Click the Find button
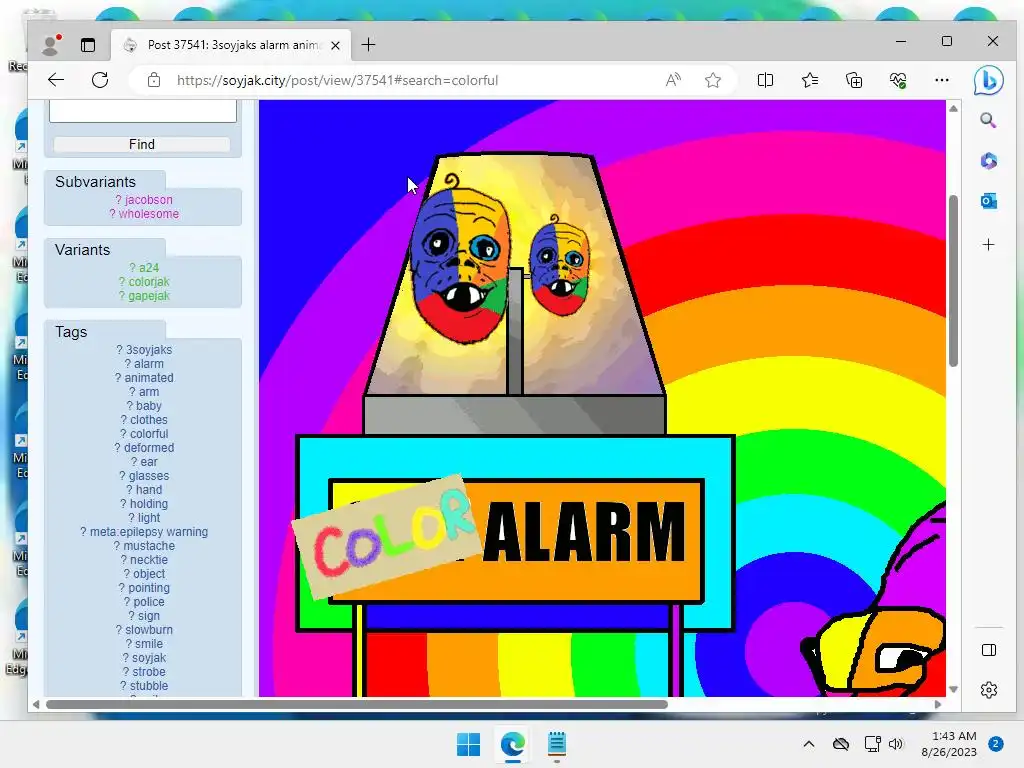The image size is (1024, 768). (142, 144)
